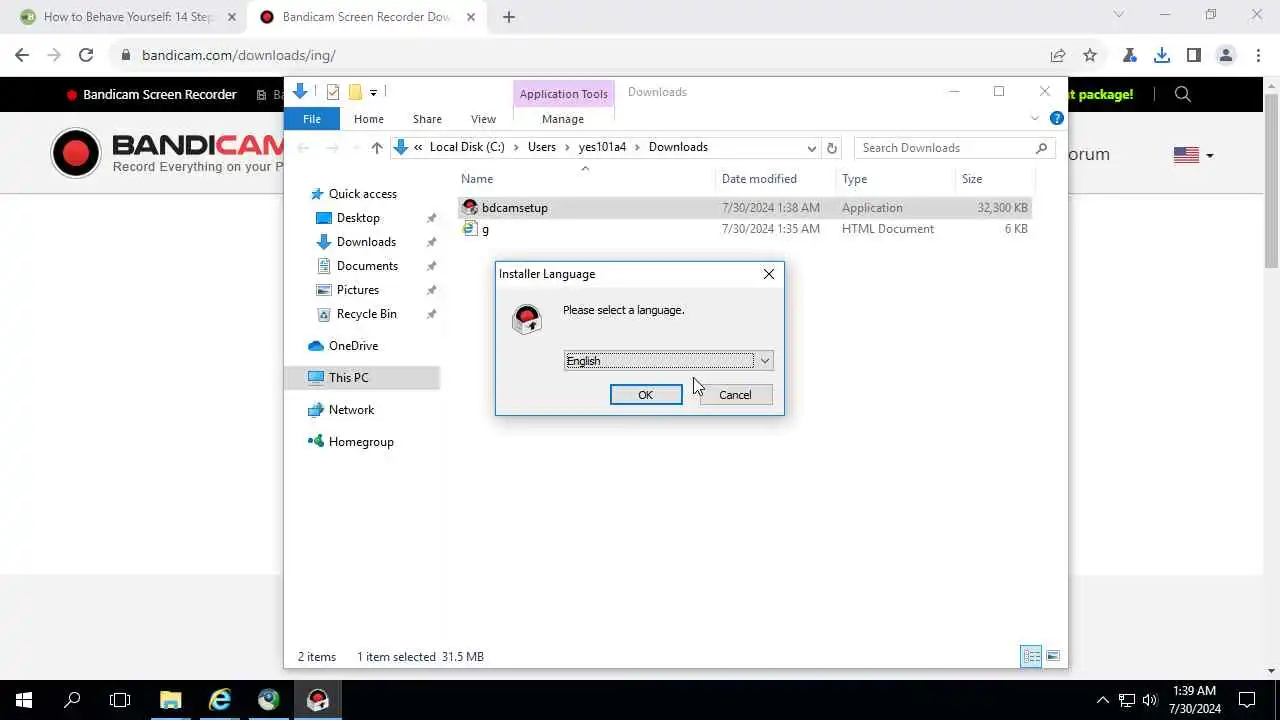Open Chrome downloads icon
This screenshot has height=720, width=1280.
point(1162,55)
